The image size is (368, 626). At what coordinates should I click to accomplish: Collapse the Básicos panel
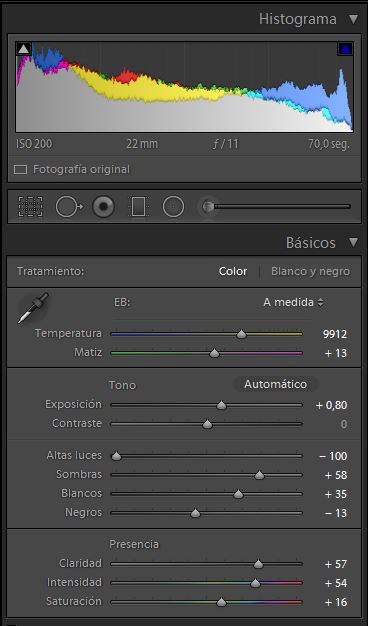(x=353, y=242)
